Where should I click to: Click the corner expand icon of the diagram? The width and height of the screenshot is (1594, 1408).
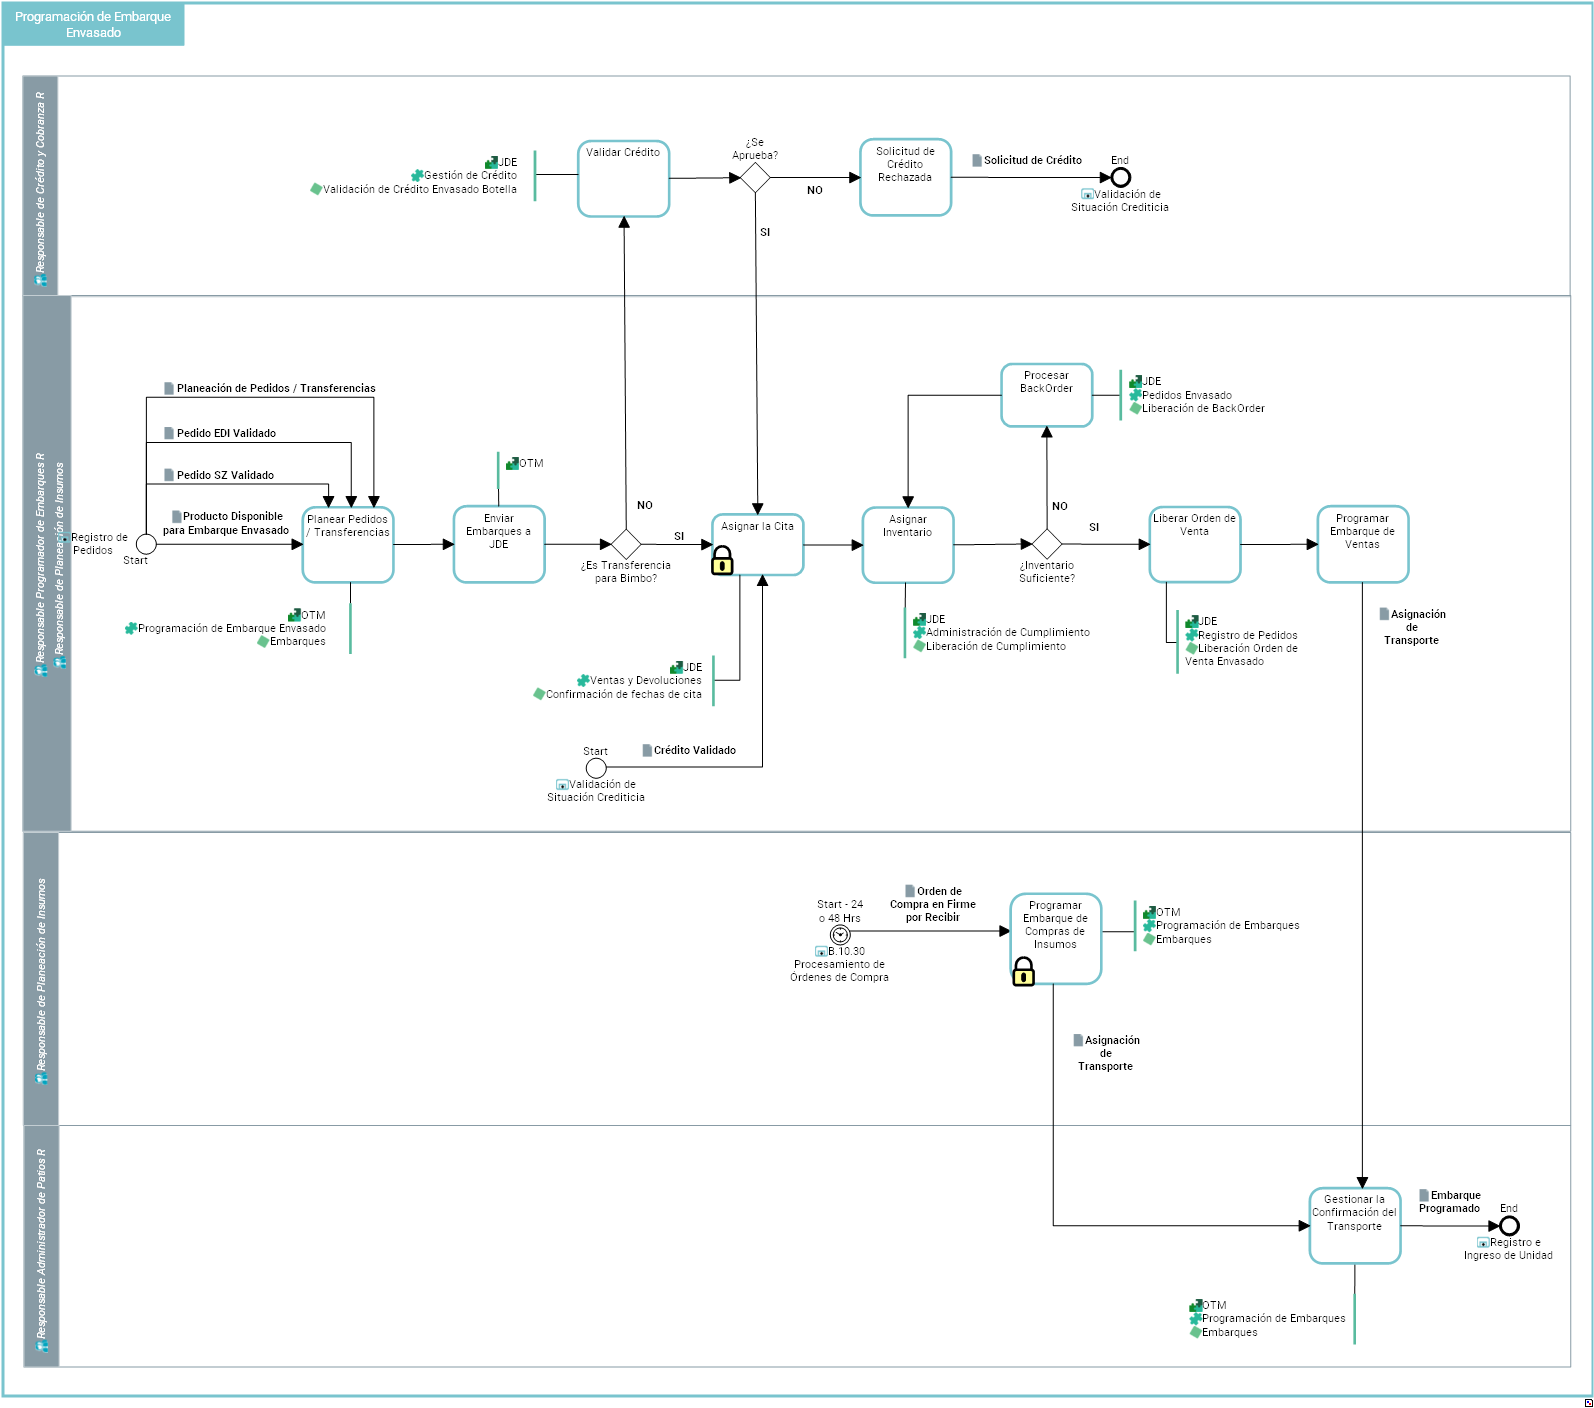pos(1588,1402)
